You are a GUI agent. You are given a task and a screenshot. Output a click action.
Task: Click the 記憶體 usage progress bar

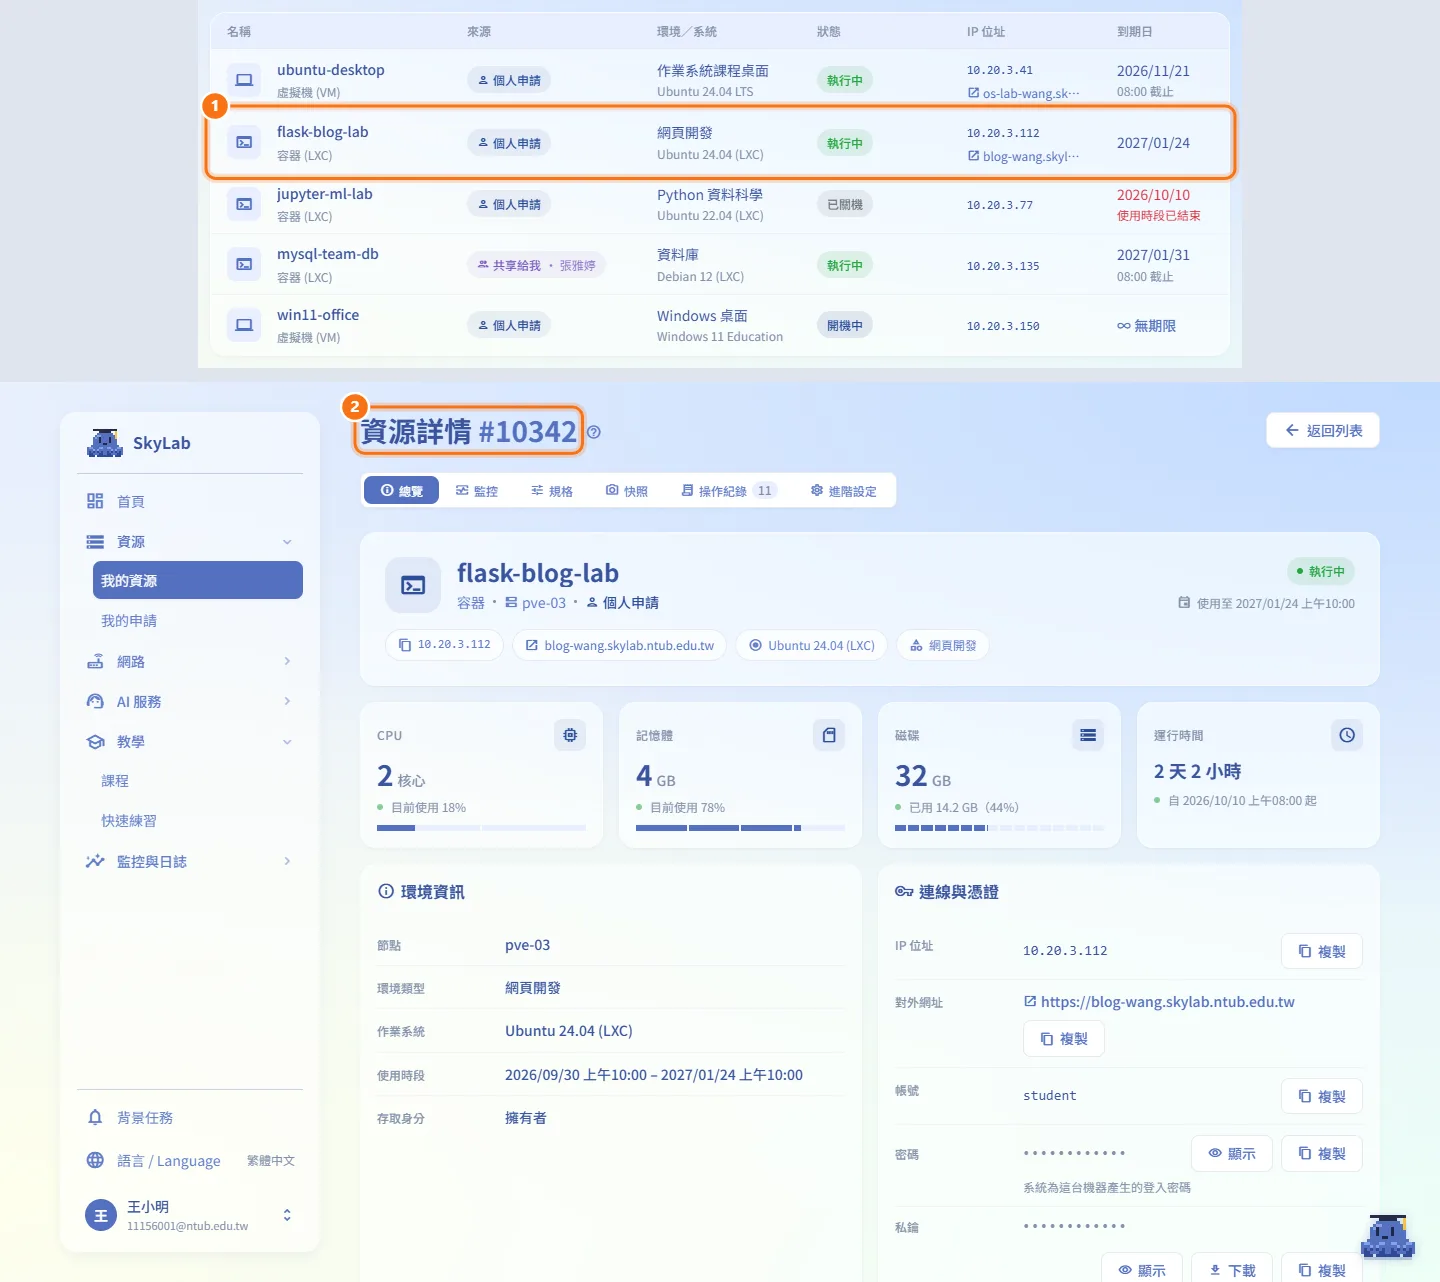coord(740,828)
